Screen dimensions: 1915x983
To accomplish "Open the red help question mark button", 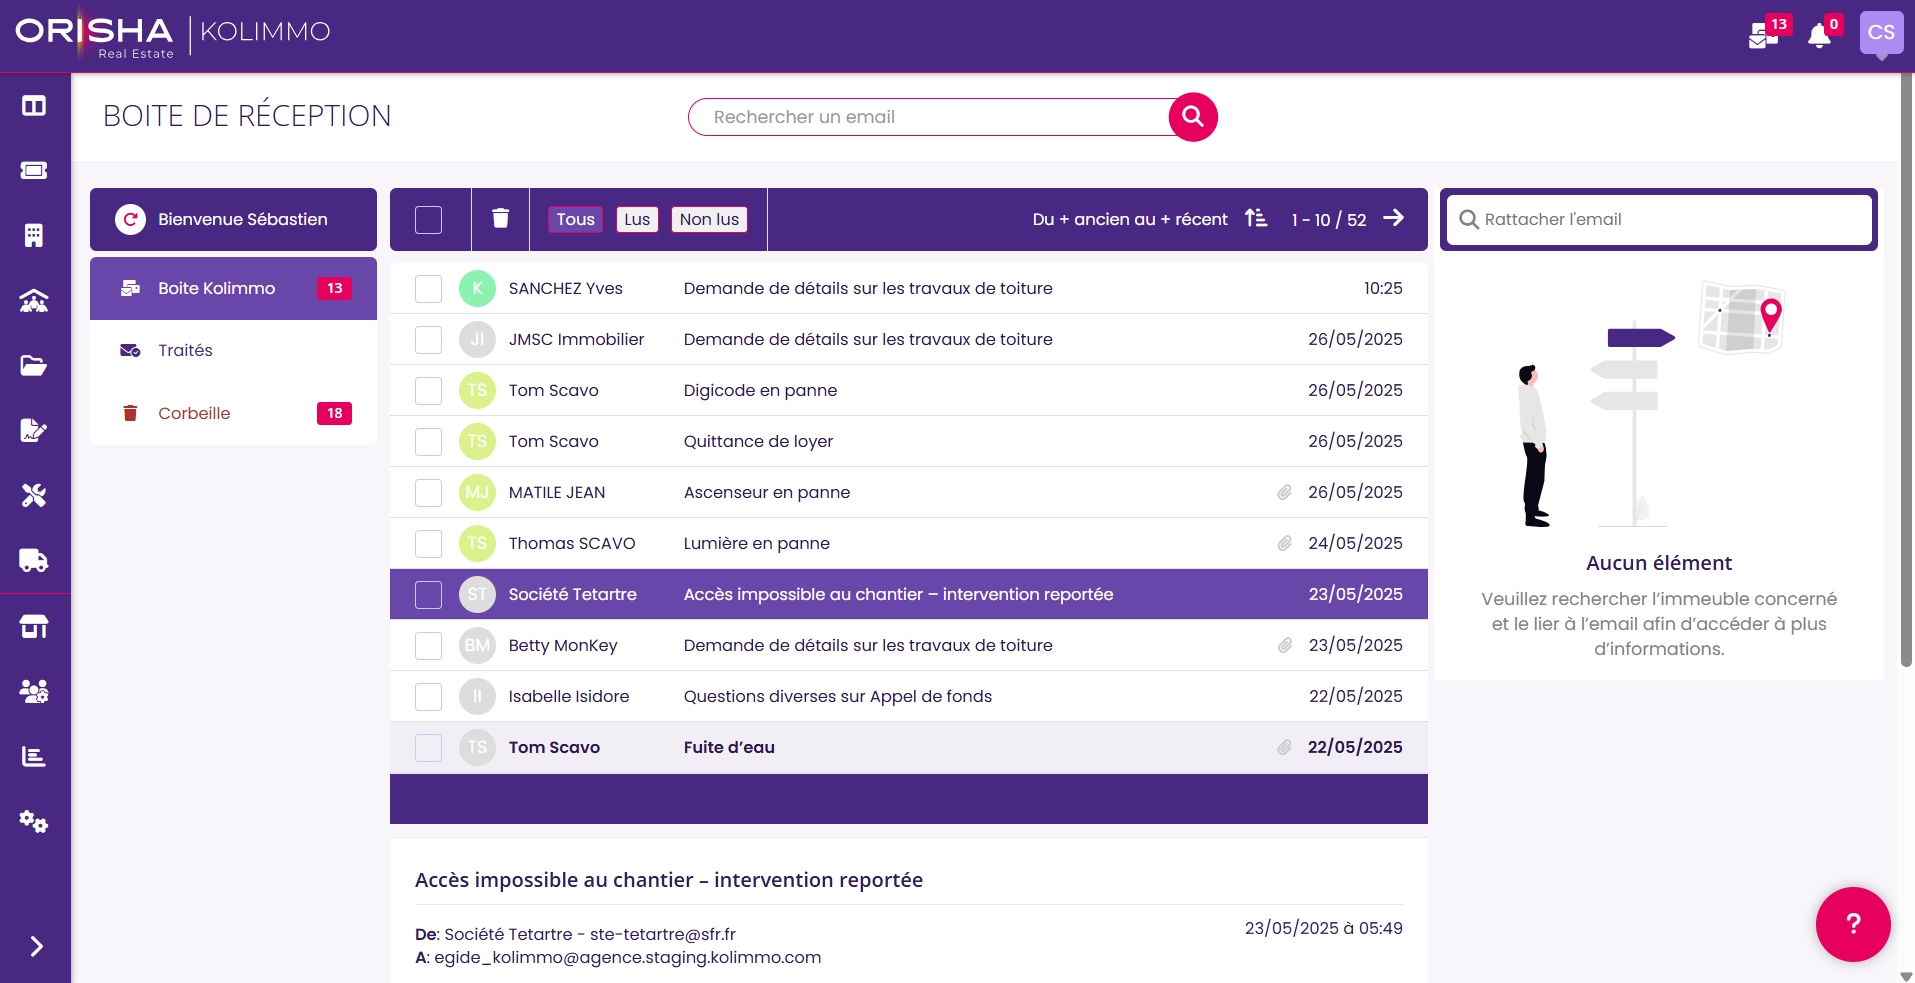I will 1853,924.
